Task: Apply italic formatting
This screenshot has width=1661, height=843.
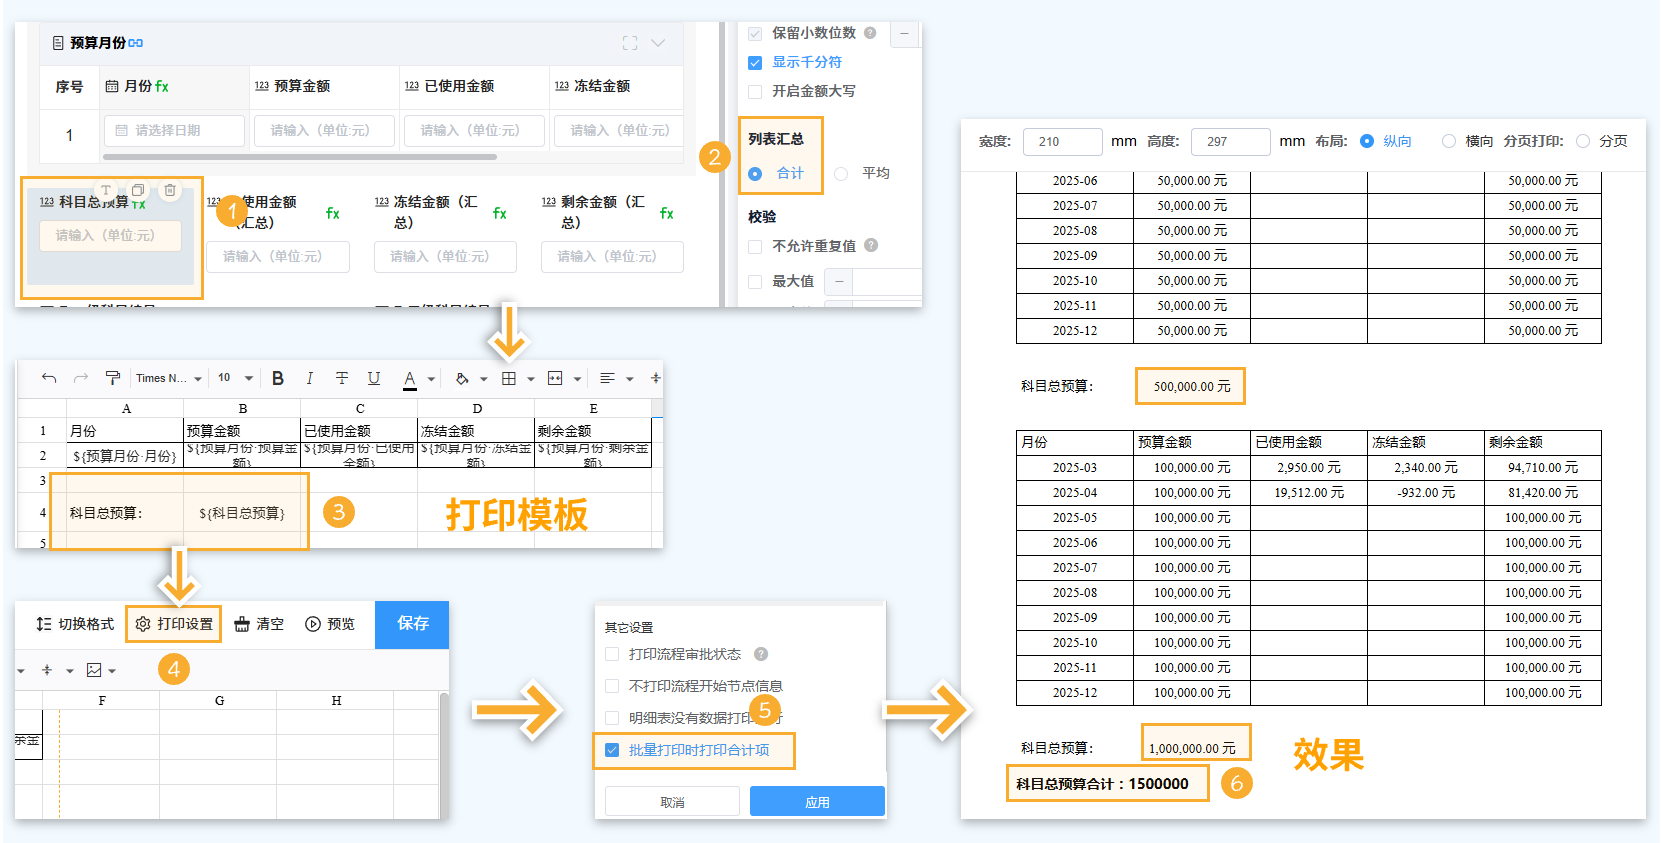Action: [x=310, y=378]
